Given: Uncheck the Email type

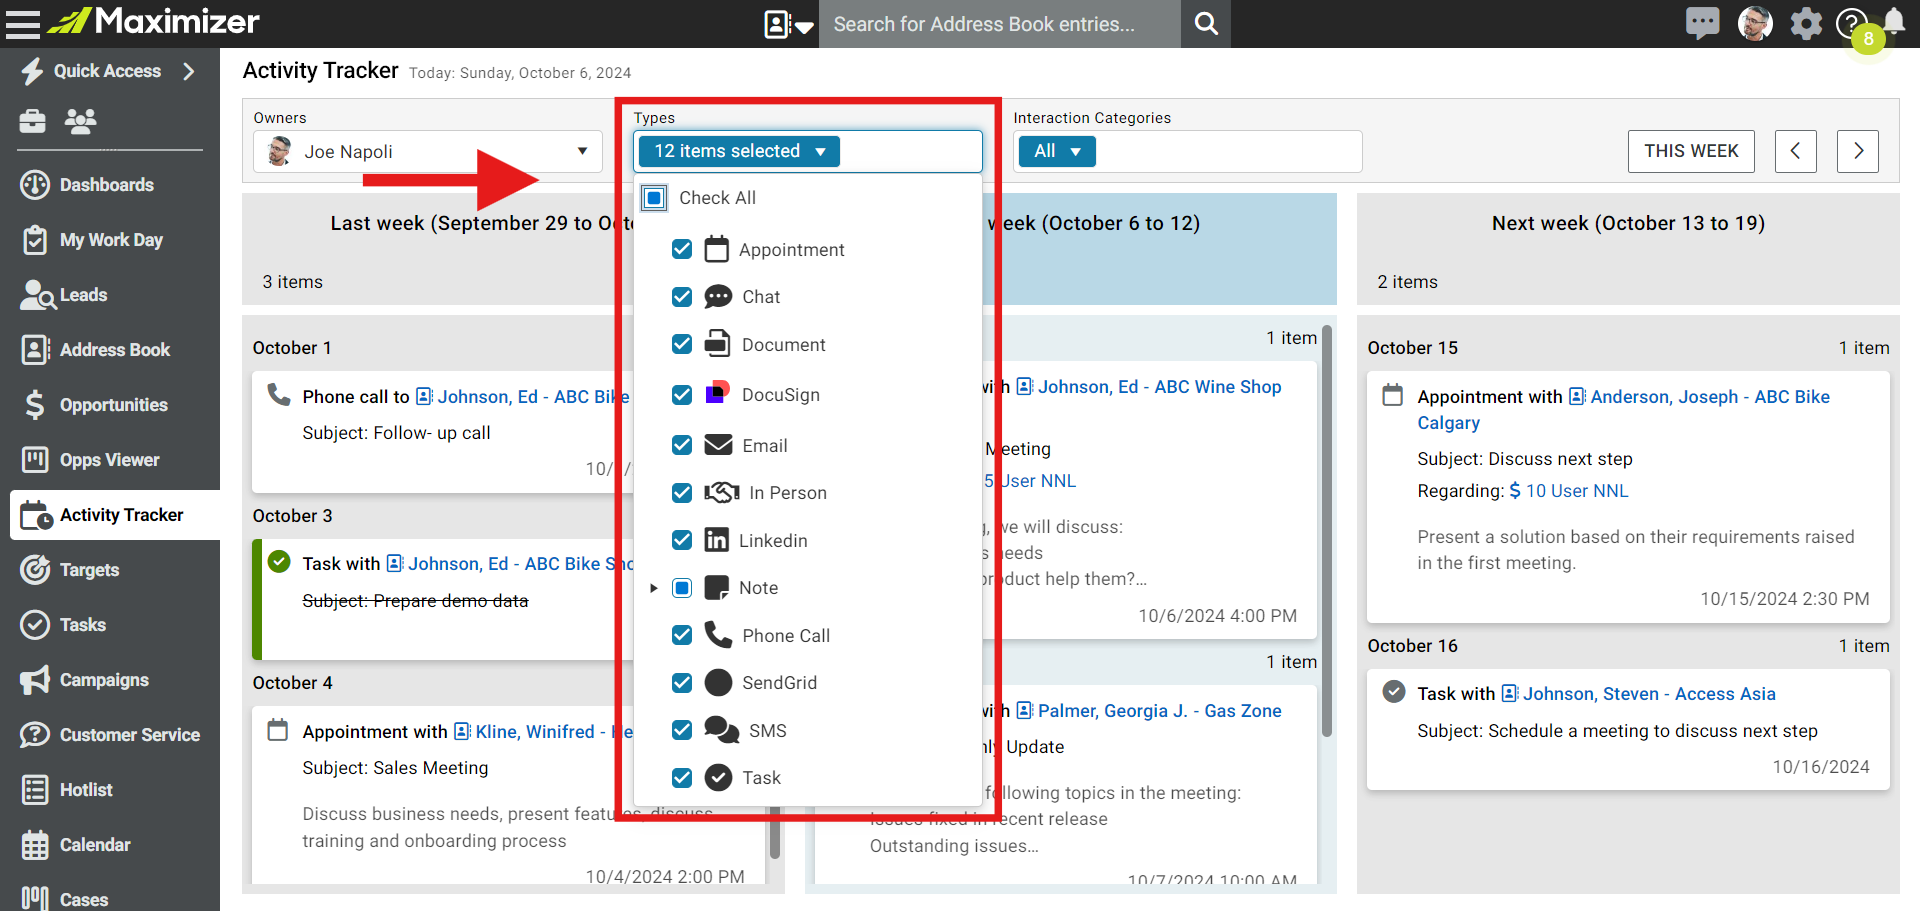Looking at the screenshot, I should [x=682, y=445].
